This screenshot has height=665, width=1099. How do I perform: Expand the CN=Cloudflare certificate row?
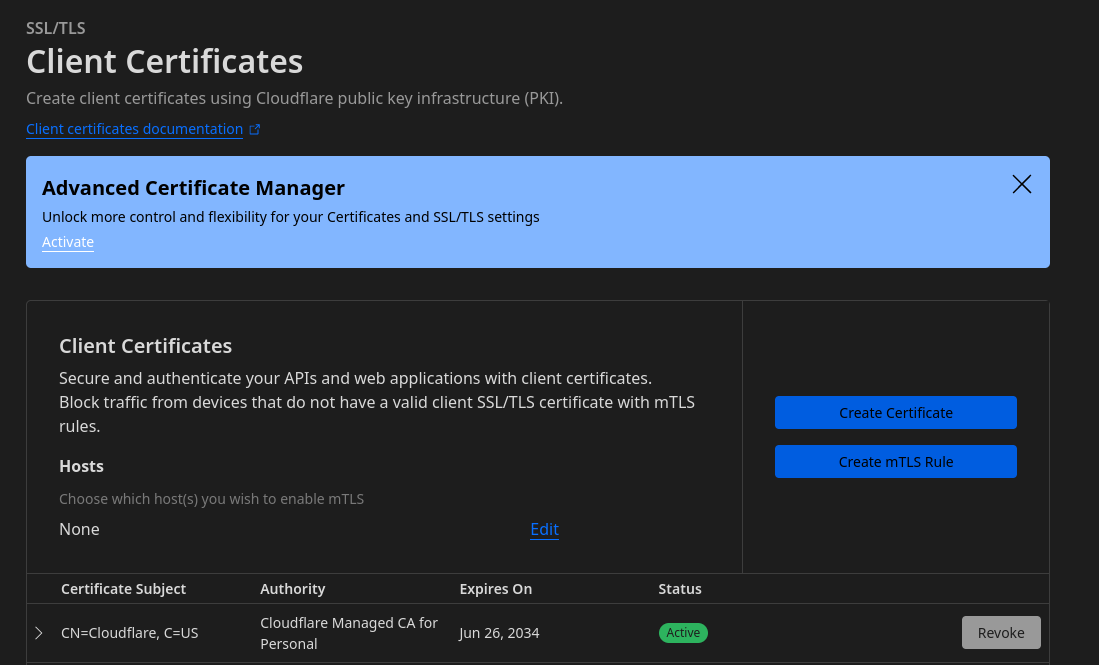[x=39, y=633]
